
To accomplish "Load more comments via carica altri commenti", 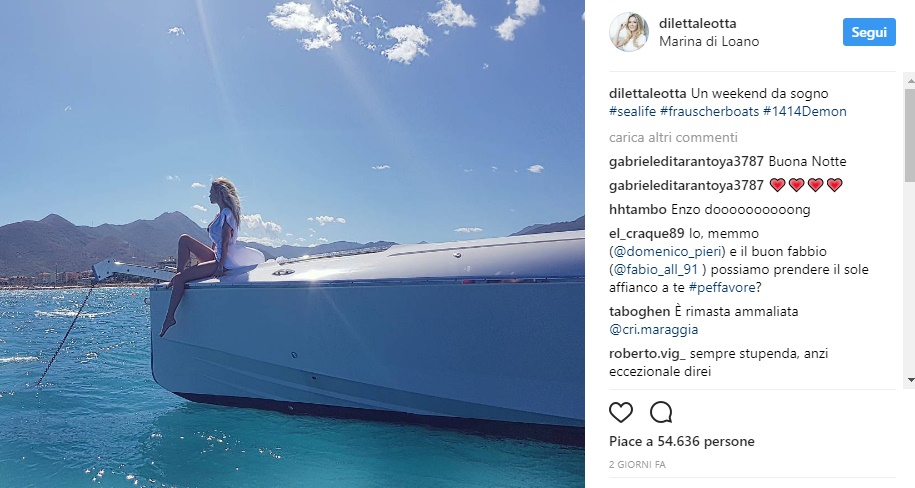I will pyautogui.click(x=673, y=137).
